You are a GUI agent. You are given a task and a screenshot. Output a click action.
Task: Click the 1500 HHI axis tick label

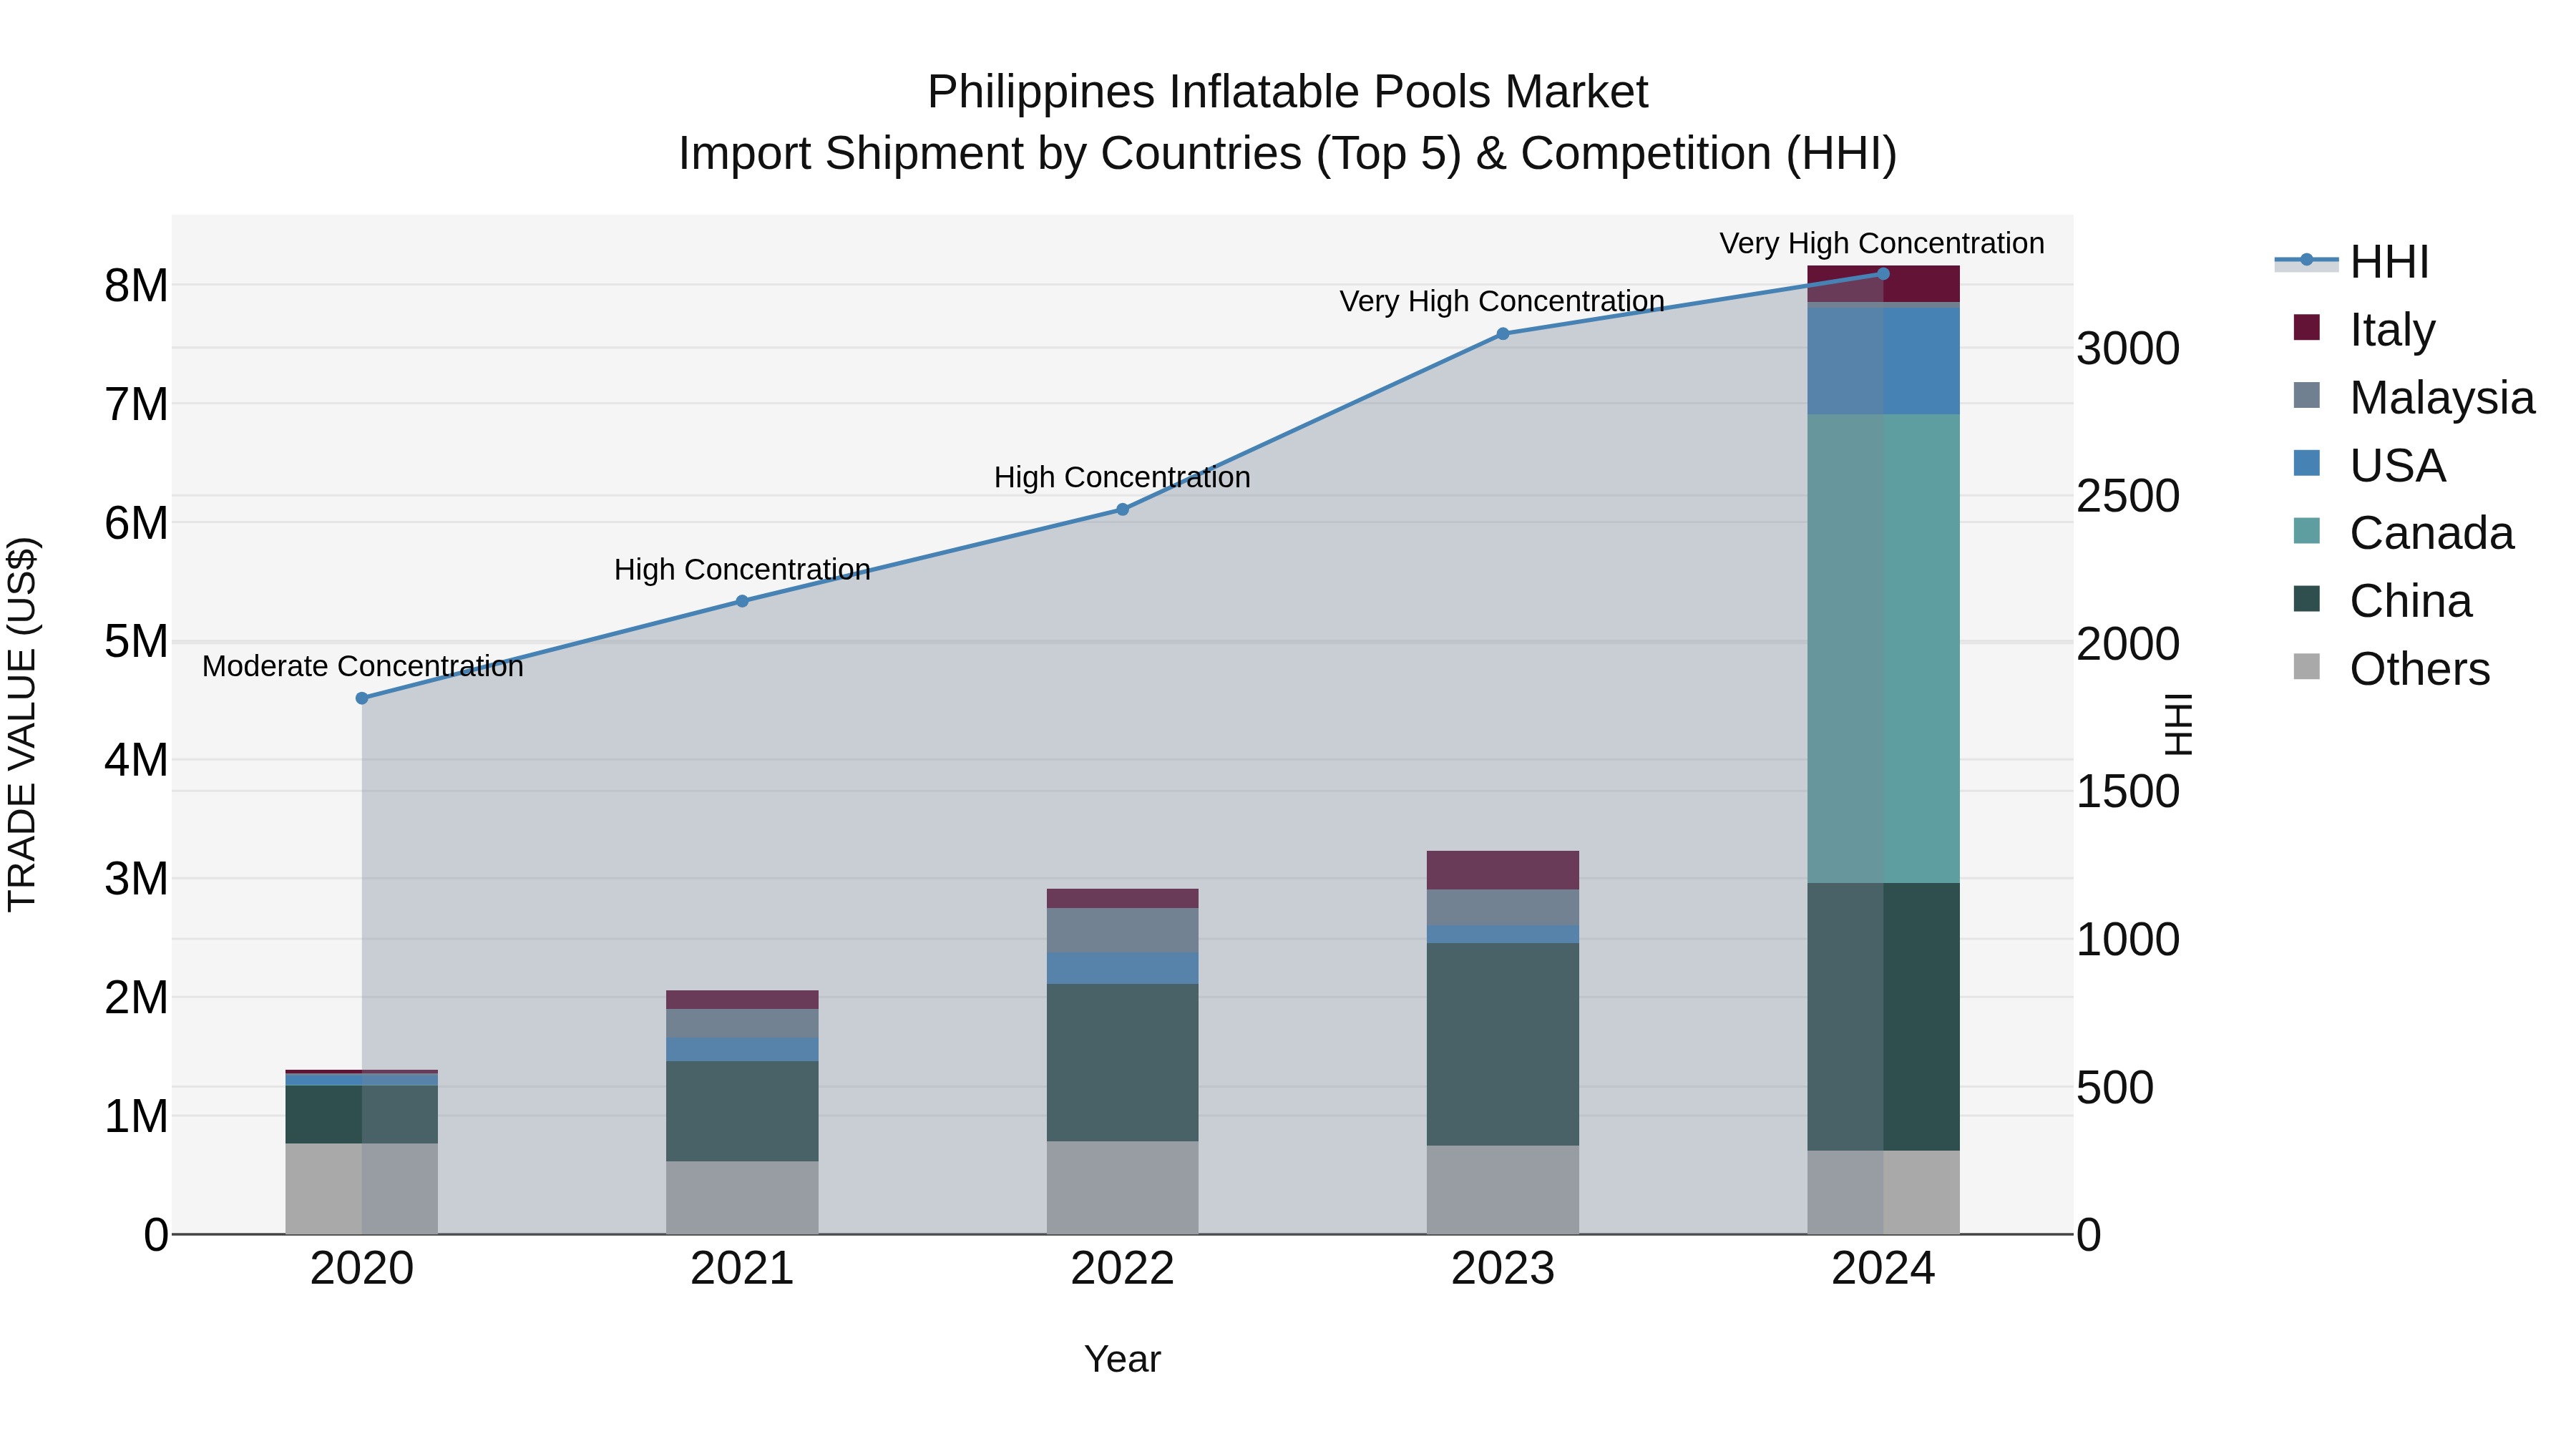[x=2128, y=792]
